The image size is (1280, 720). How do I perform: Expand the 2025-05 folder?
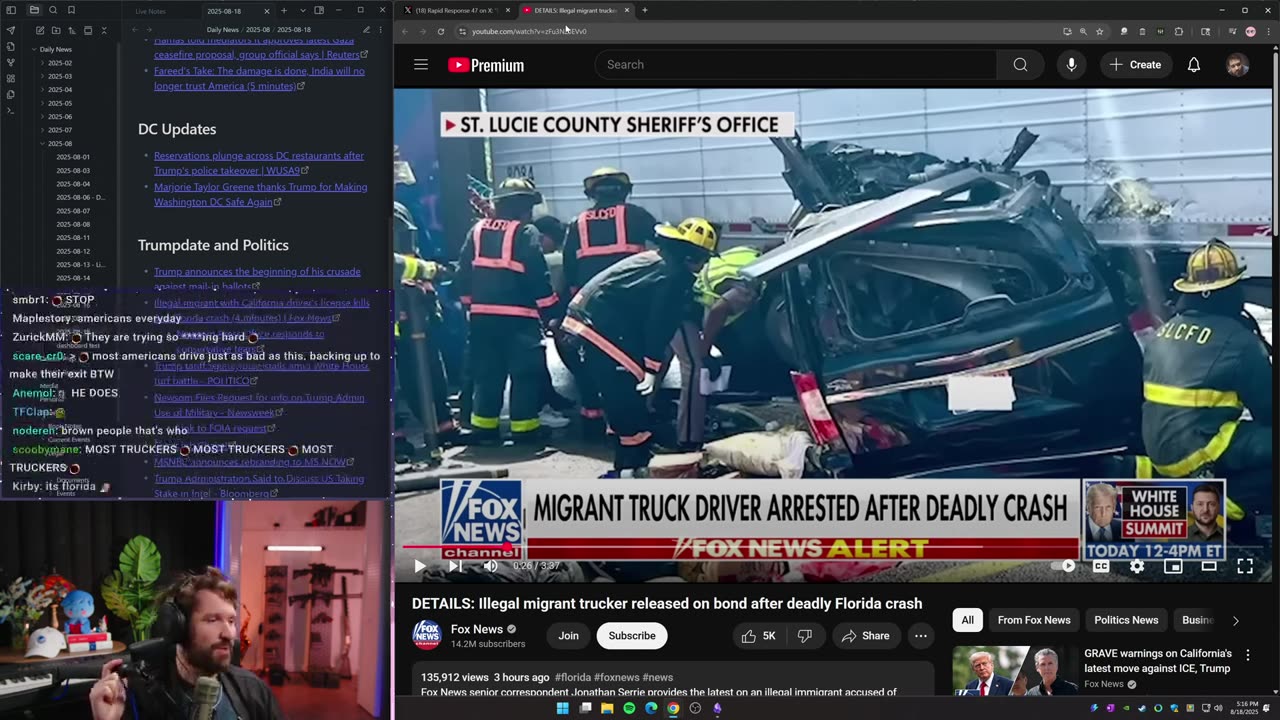(x=60, y=103)
